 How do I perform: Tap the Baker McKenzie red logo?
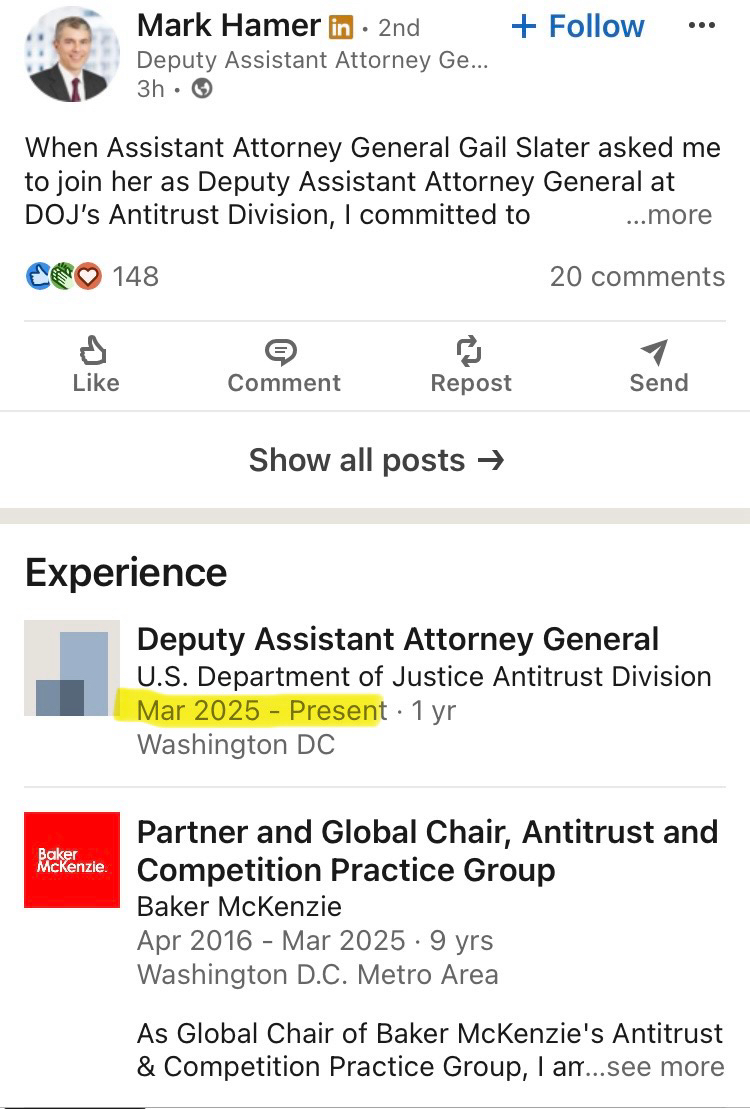click(72, 860)
